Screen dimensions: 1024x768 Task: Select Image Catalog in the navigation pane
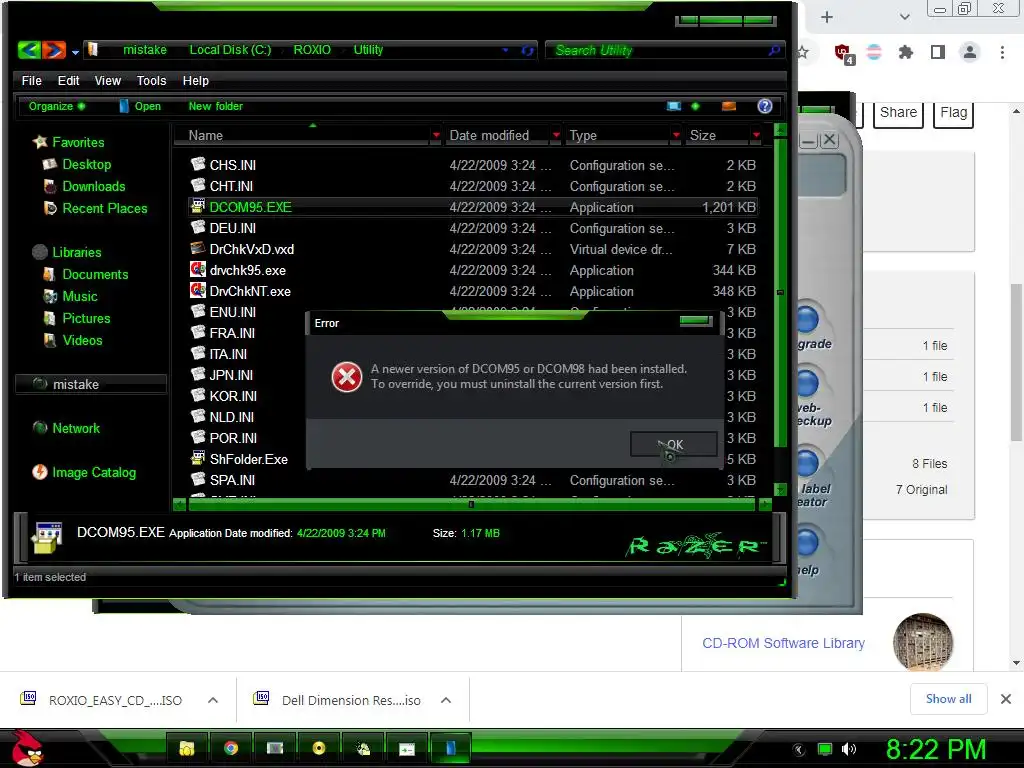(84, 472)
